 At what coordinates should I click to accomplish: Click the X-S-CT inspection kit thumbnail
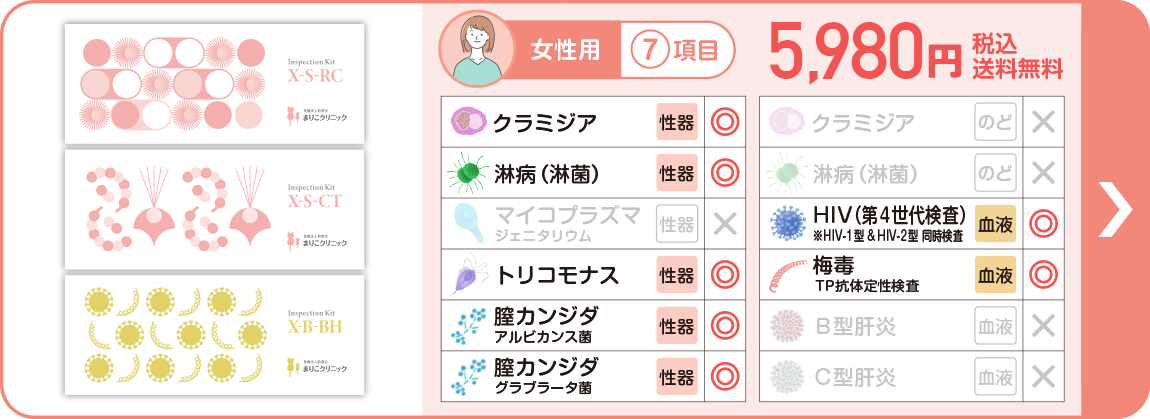click(x=214, y=210)
